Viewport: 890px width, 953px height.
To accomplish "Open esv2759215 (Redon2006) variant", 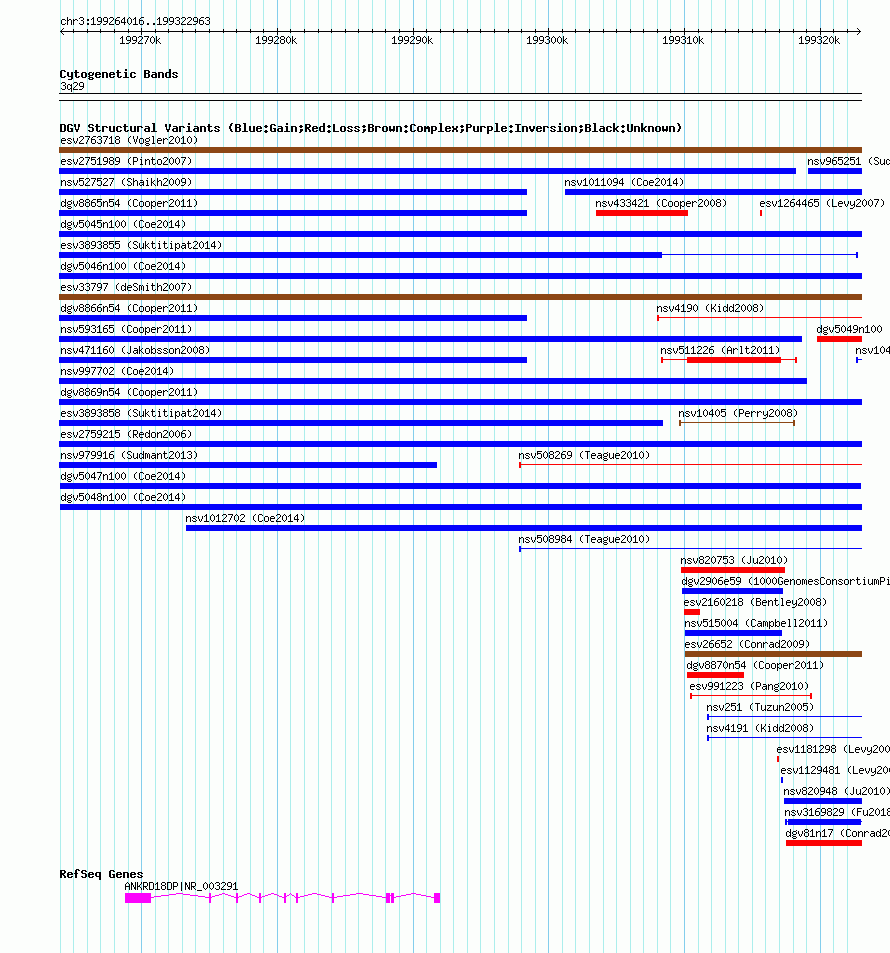I will pos(126,434).
